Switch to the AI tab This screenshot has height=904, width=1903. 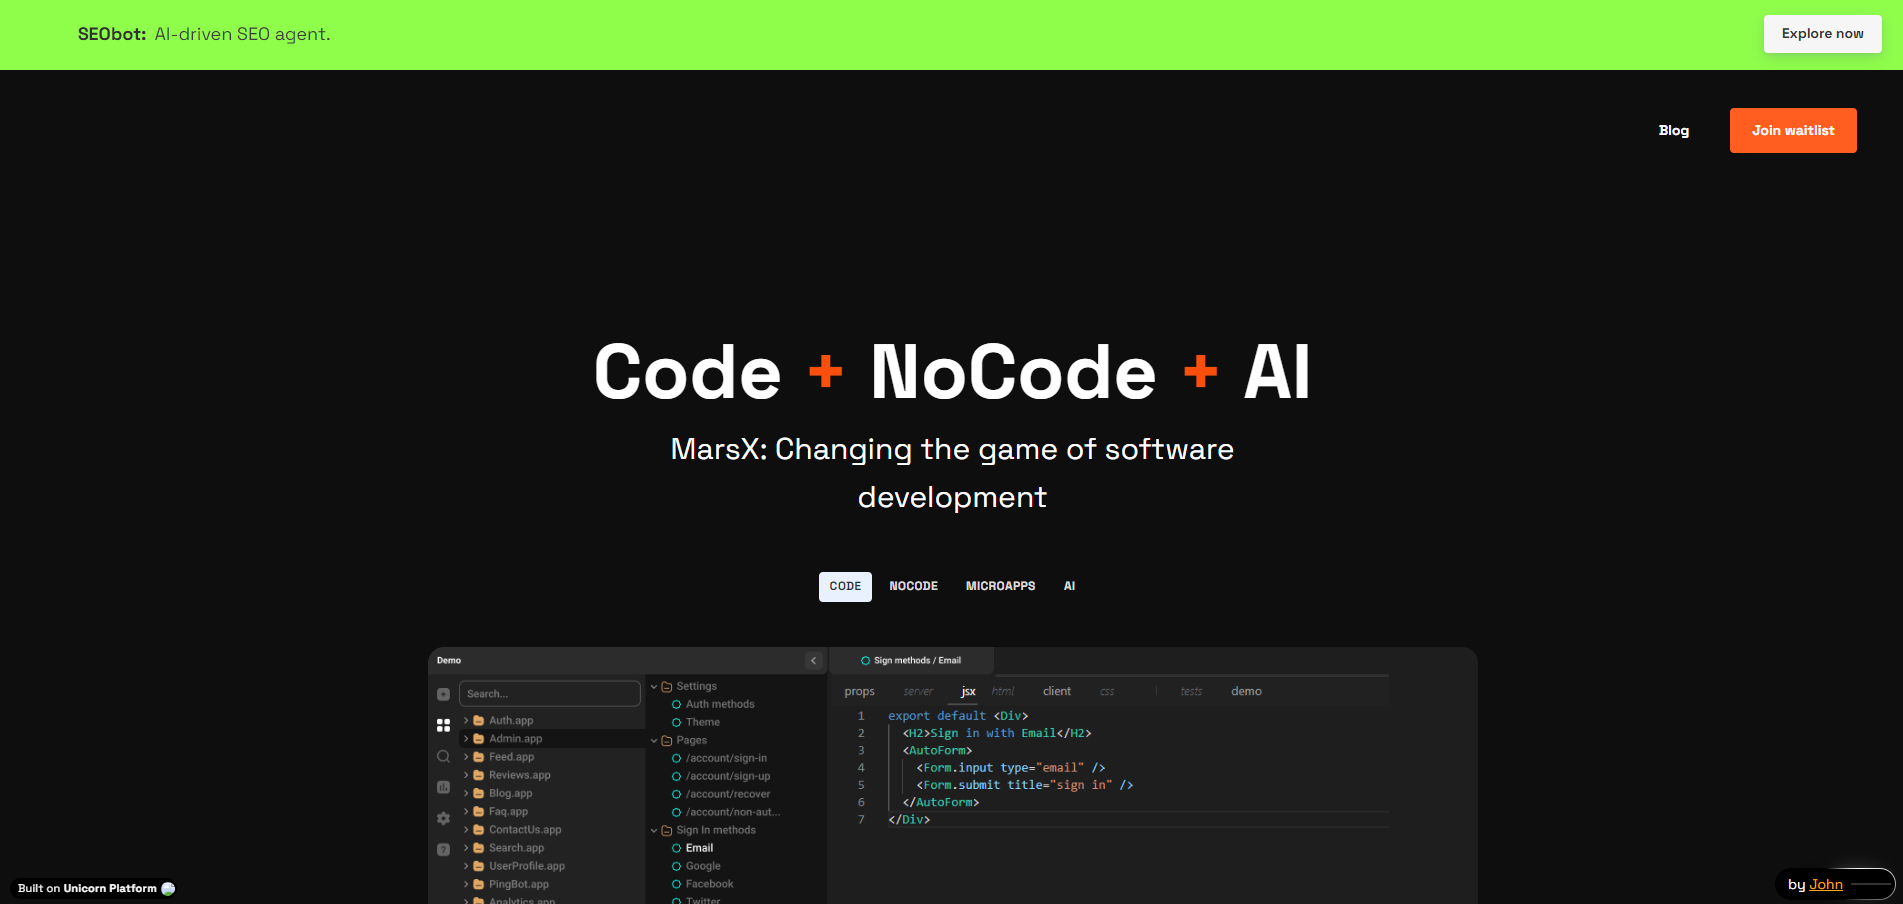[1069, 587]
